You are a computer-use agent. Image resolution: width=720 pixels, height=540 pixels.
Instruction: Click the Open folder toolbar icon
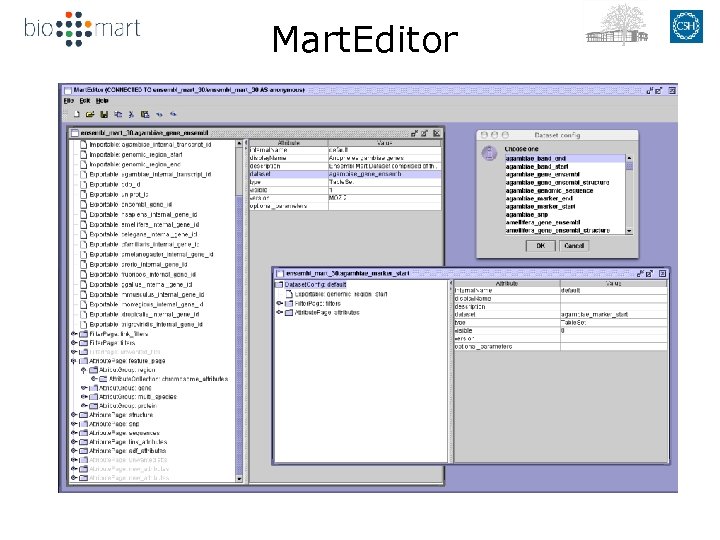click(x=90, y=114)
